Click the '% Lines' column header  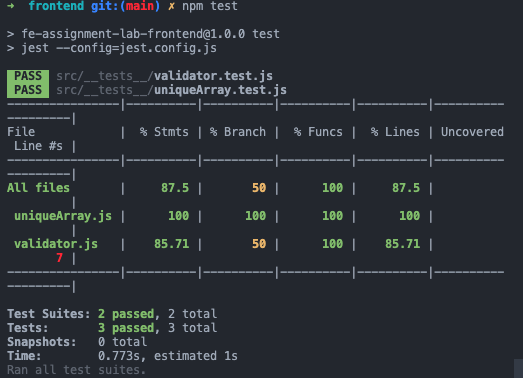[395, 132]
